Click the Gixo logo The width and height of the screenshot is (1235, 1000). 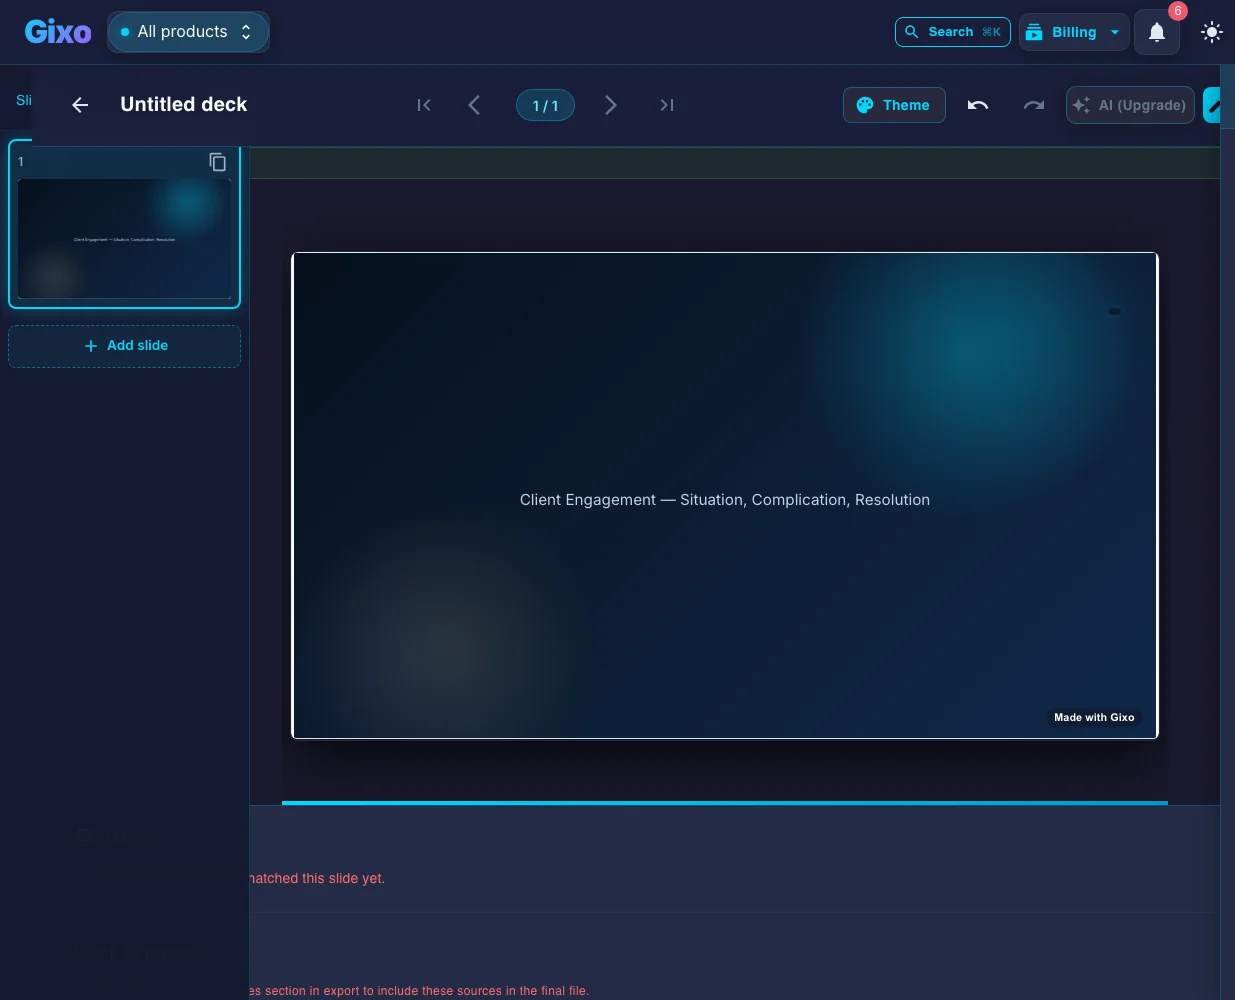tap(58, 32)
